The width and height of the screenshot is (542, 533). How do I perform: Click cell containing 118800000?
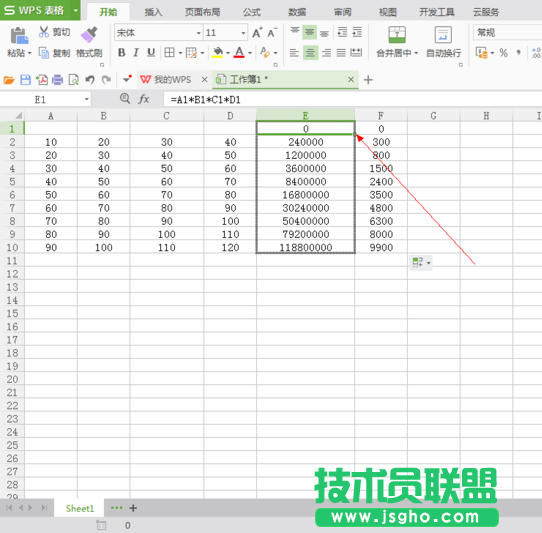(x=306, y=247)
